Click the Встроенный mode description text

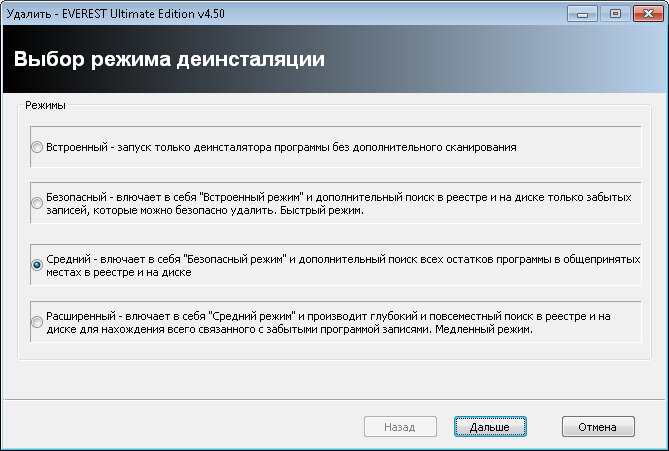(x=281, y=148)
